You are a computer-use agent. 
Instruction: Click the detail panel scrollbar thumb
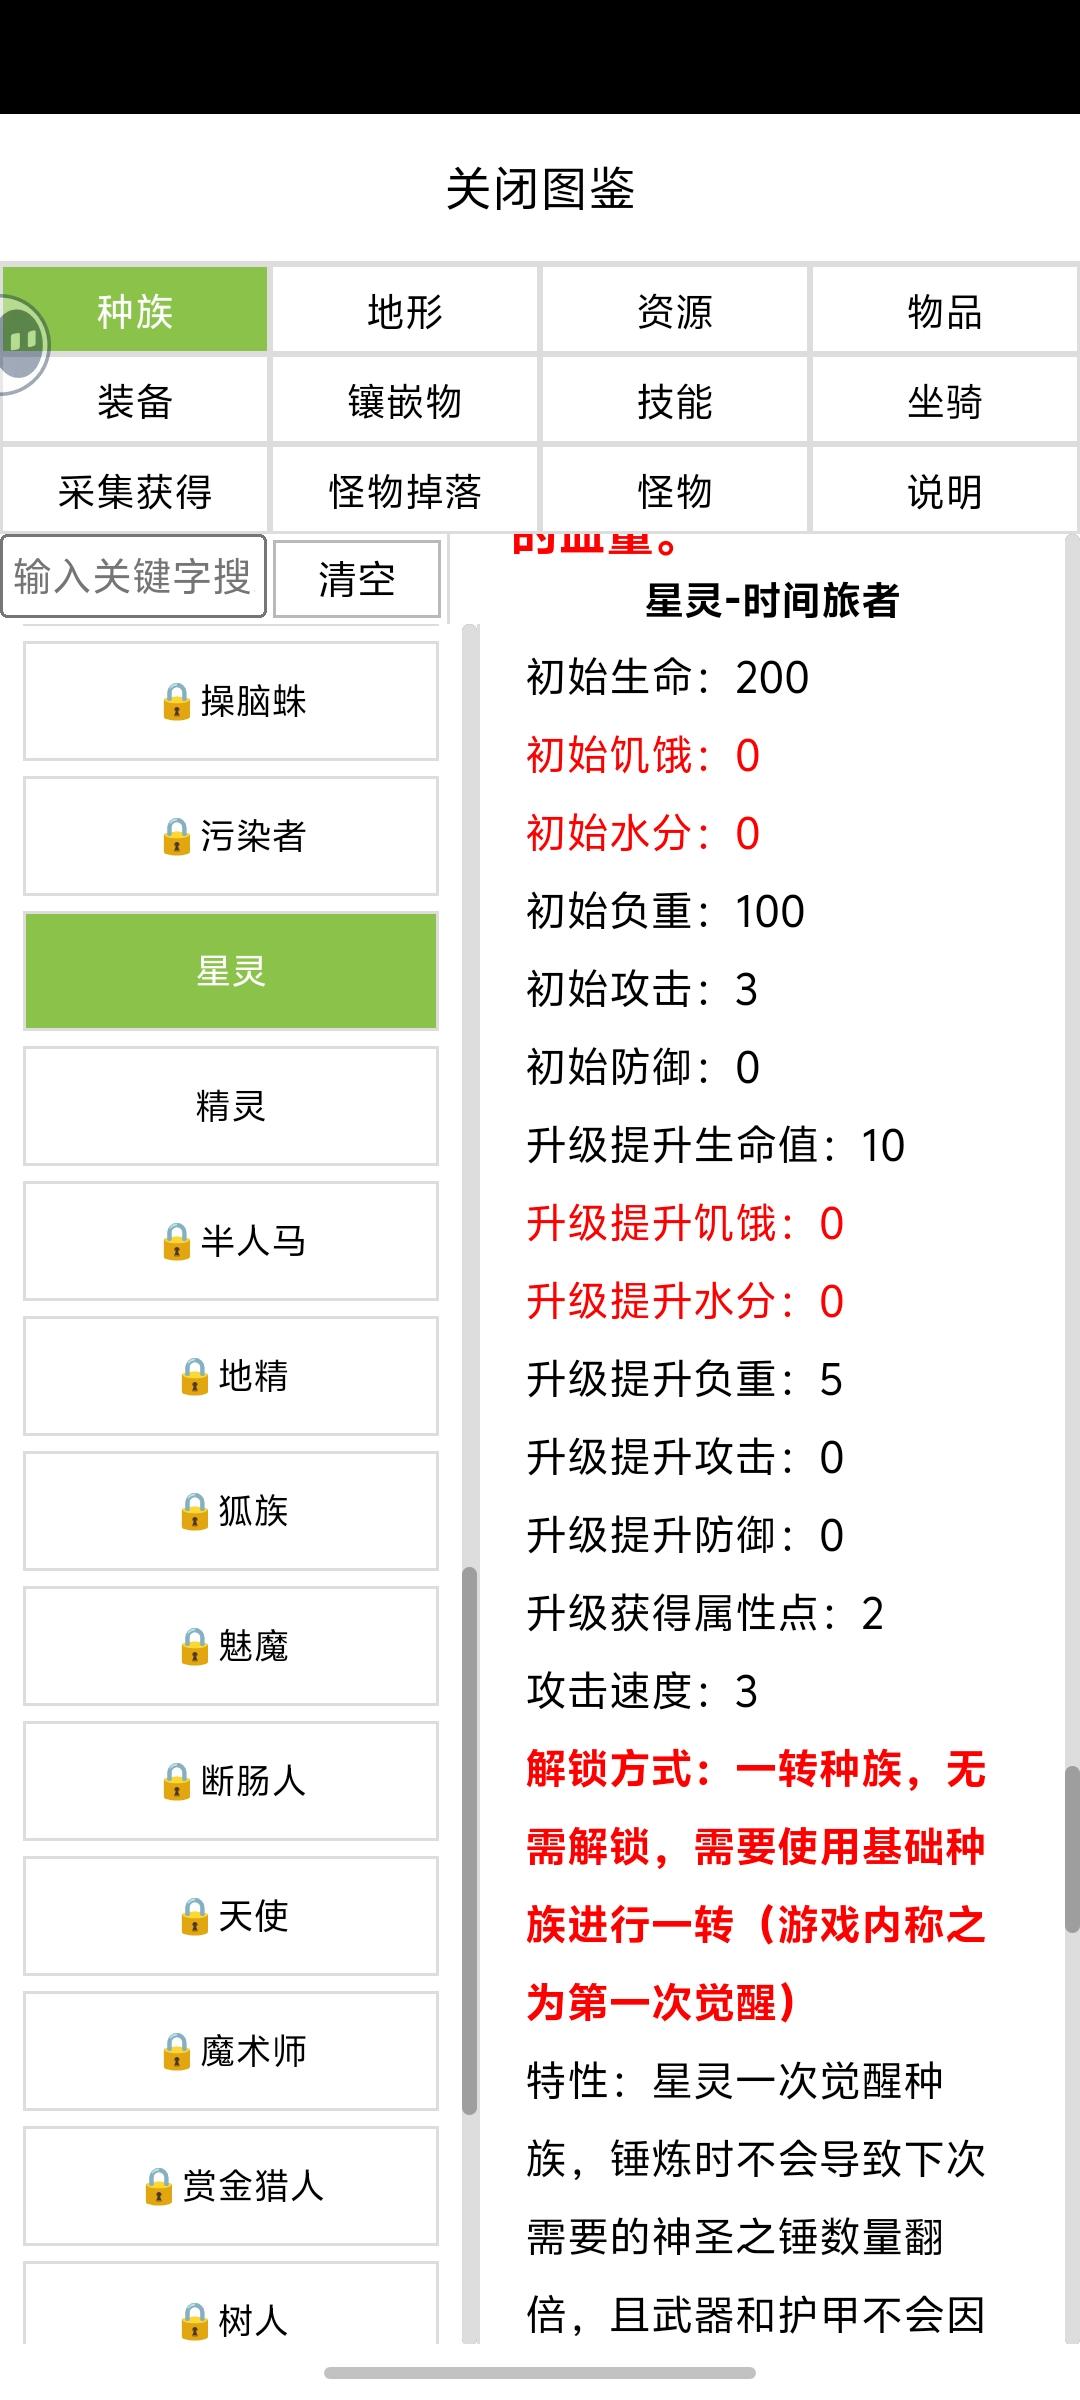(x=1072, y=1850)
